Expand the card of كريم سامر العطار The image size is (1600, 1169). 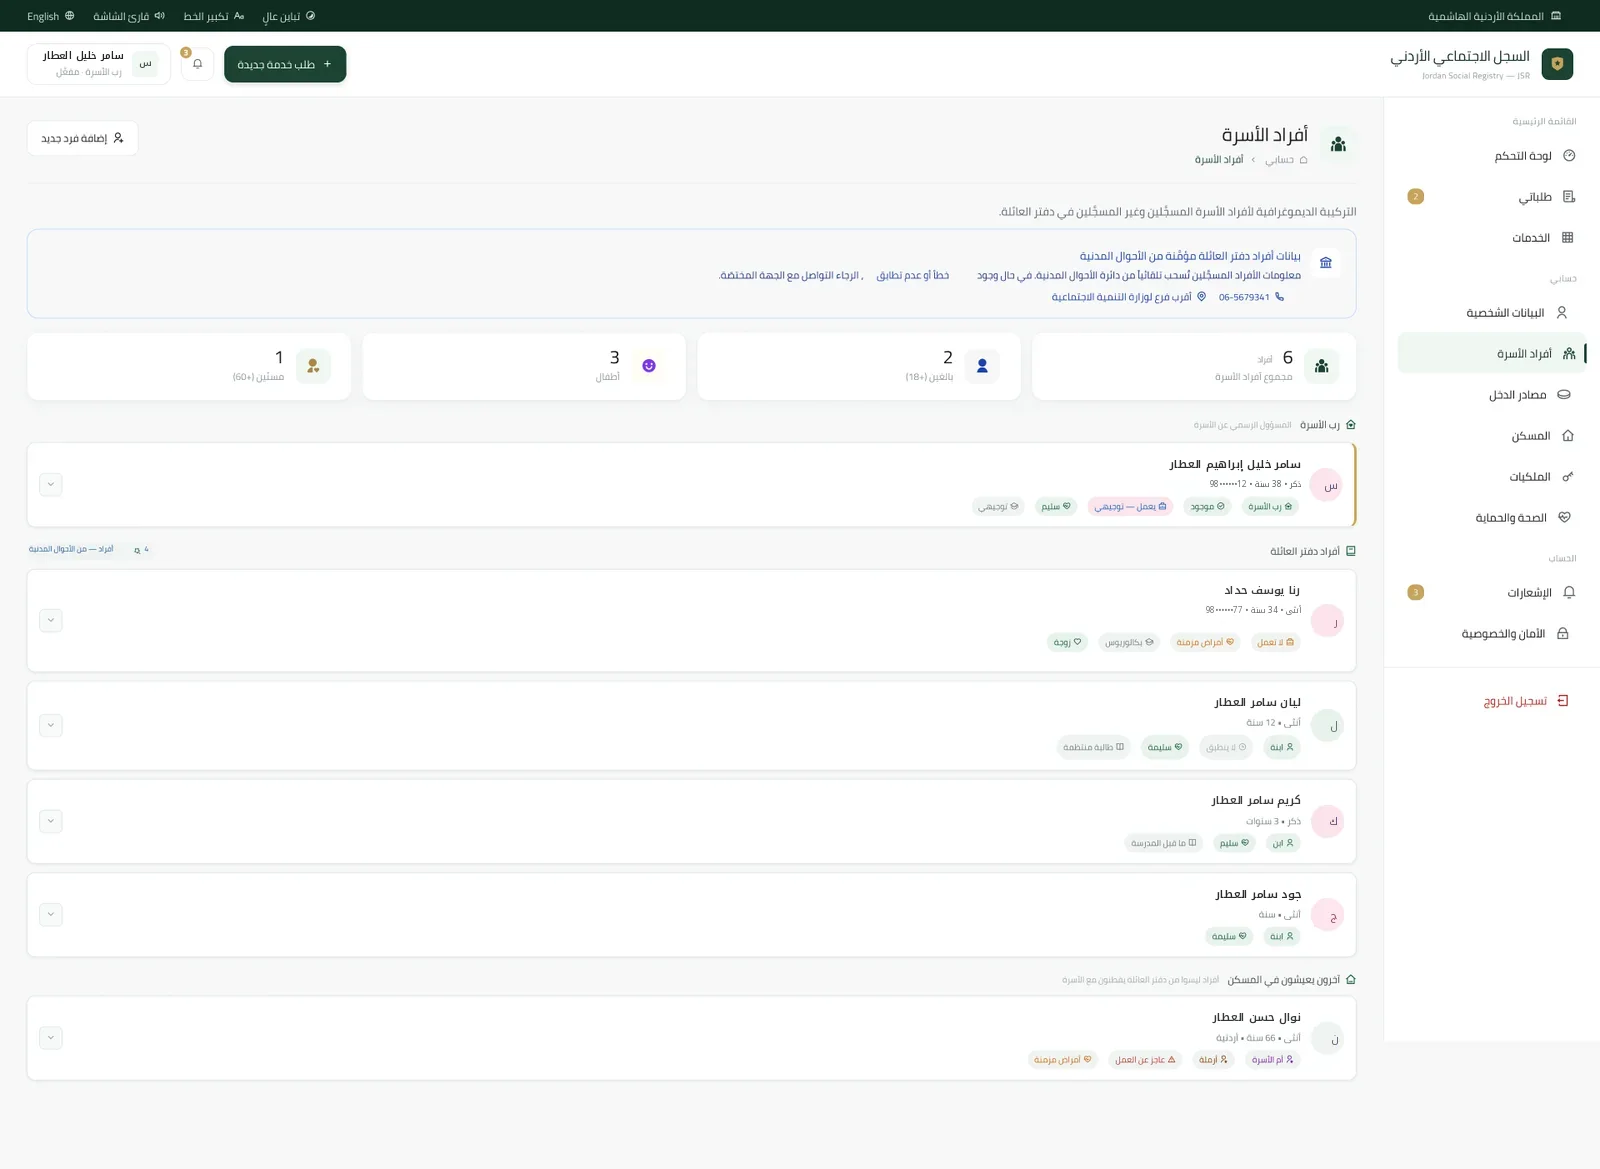(x=51, y=821)
